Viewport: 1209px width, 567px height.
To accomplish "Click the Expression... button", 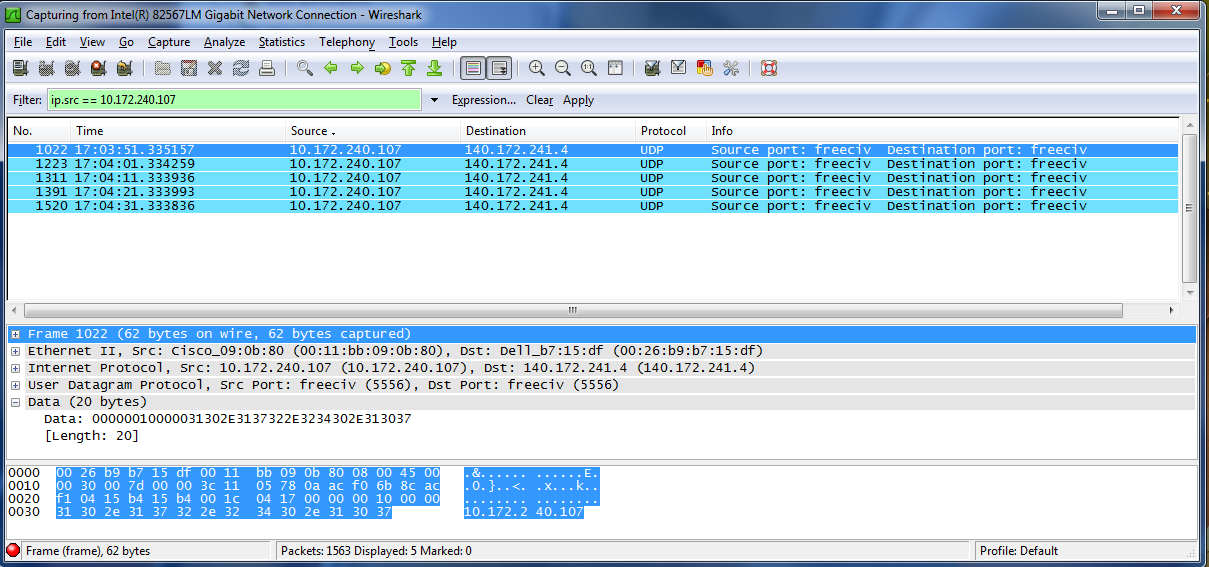I will pyautogui.click(x=484, y=100).
